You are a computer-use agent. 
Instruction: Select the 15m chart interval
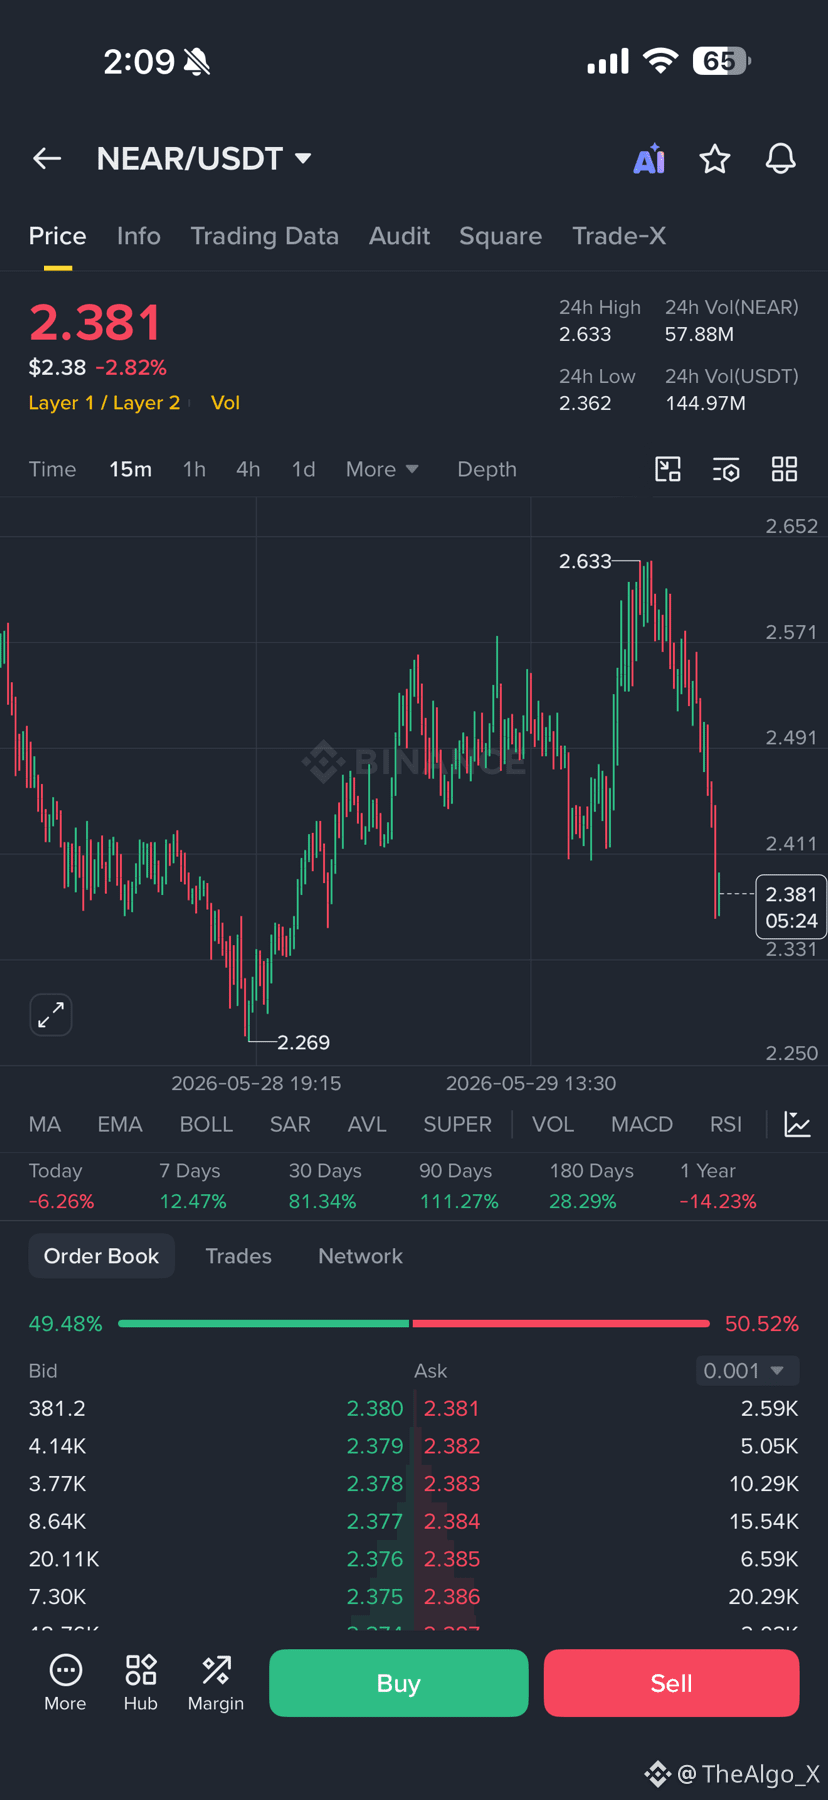click(x=130, y=469)
